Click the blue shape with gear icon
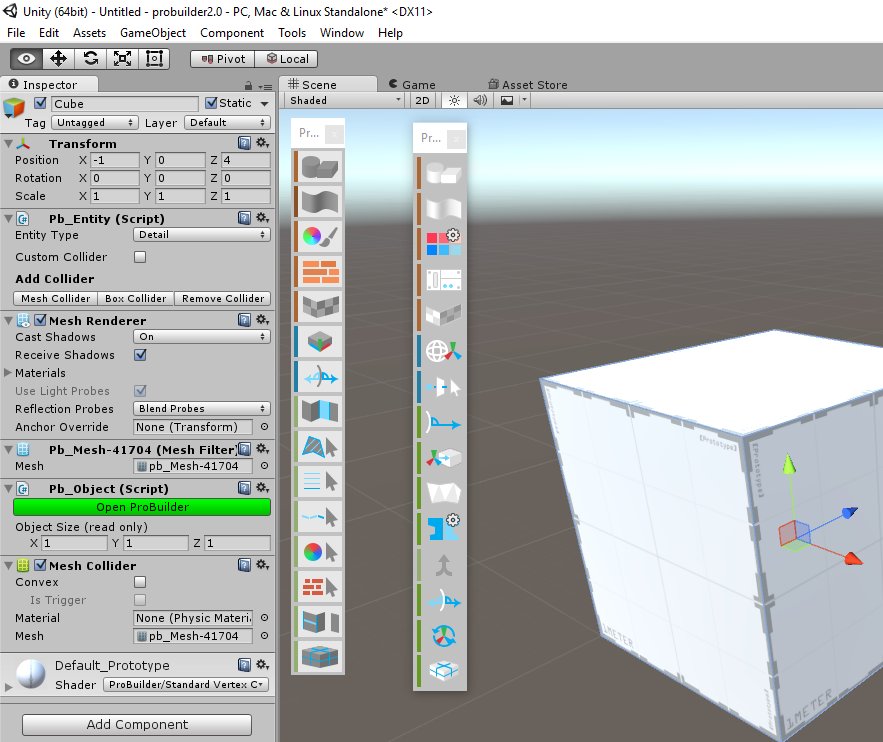The height and width of the screenshot is (742, 883). click(443, 528)
